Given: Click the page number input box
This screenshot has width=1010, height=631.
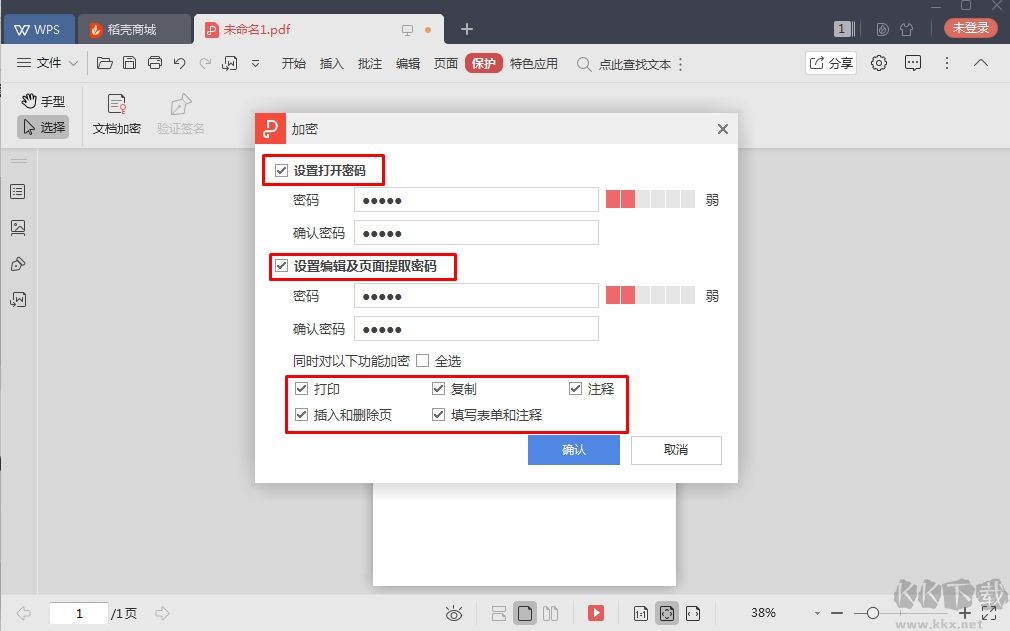Looking at the screenshot, I should (79, 613).
